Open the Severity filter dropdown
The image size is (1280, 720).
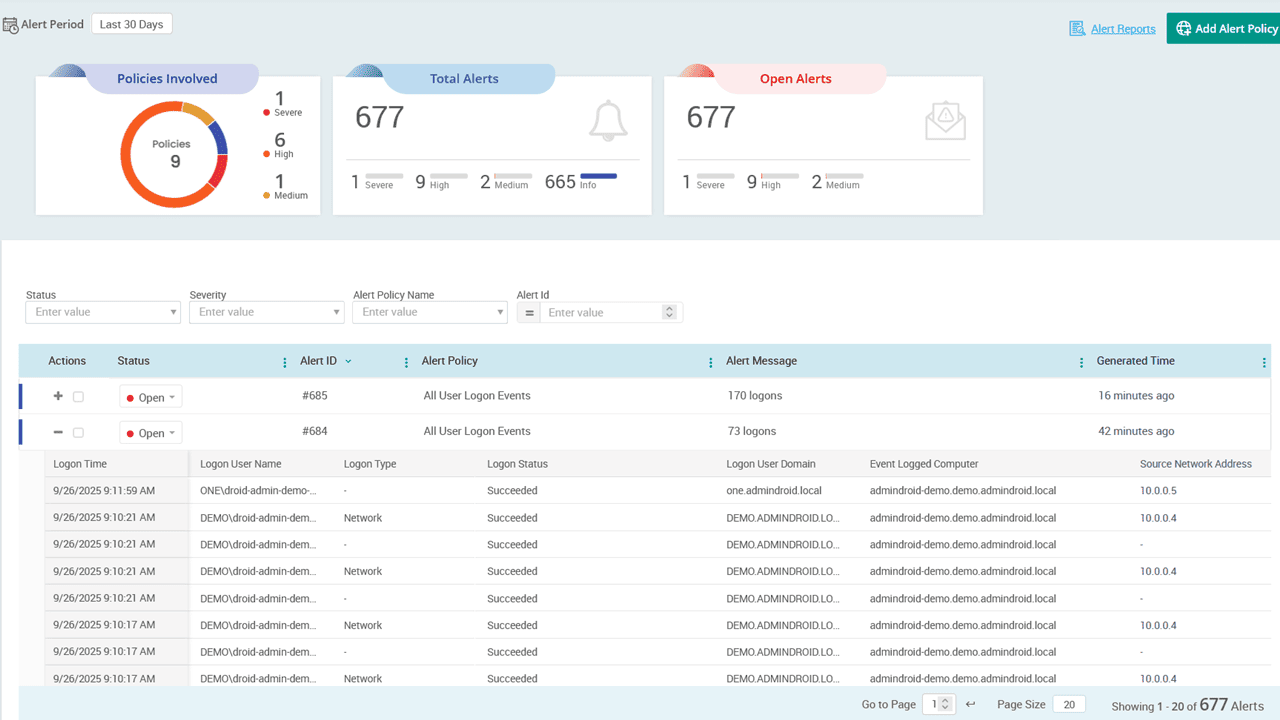[266, 312]
